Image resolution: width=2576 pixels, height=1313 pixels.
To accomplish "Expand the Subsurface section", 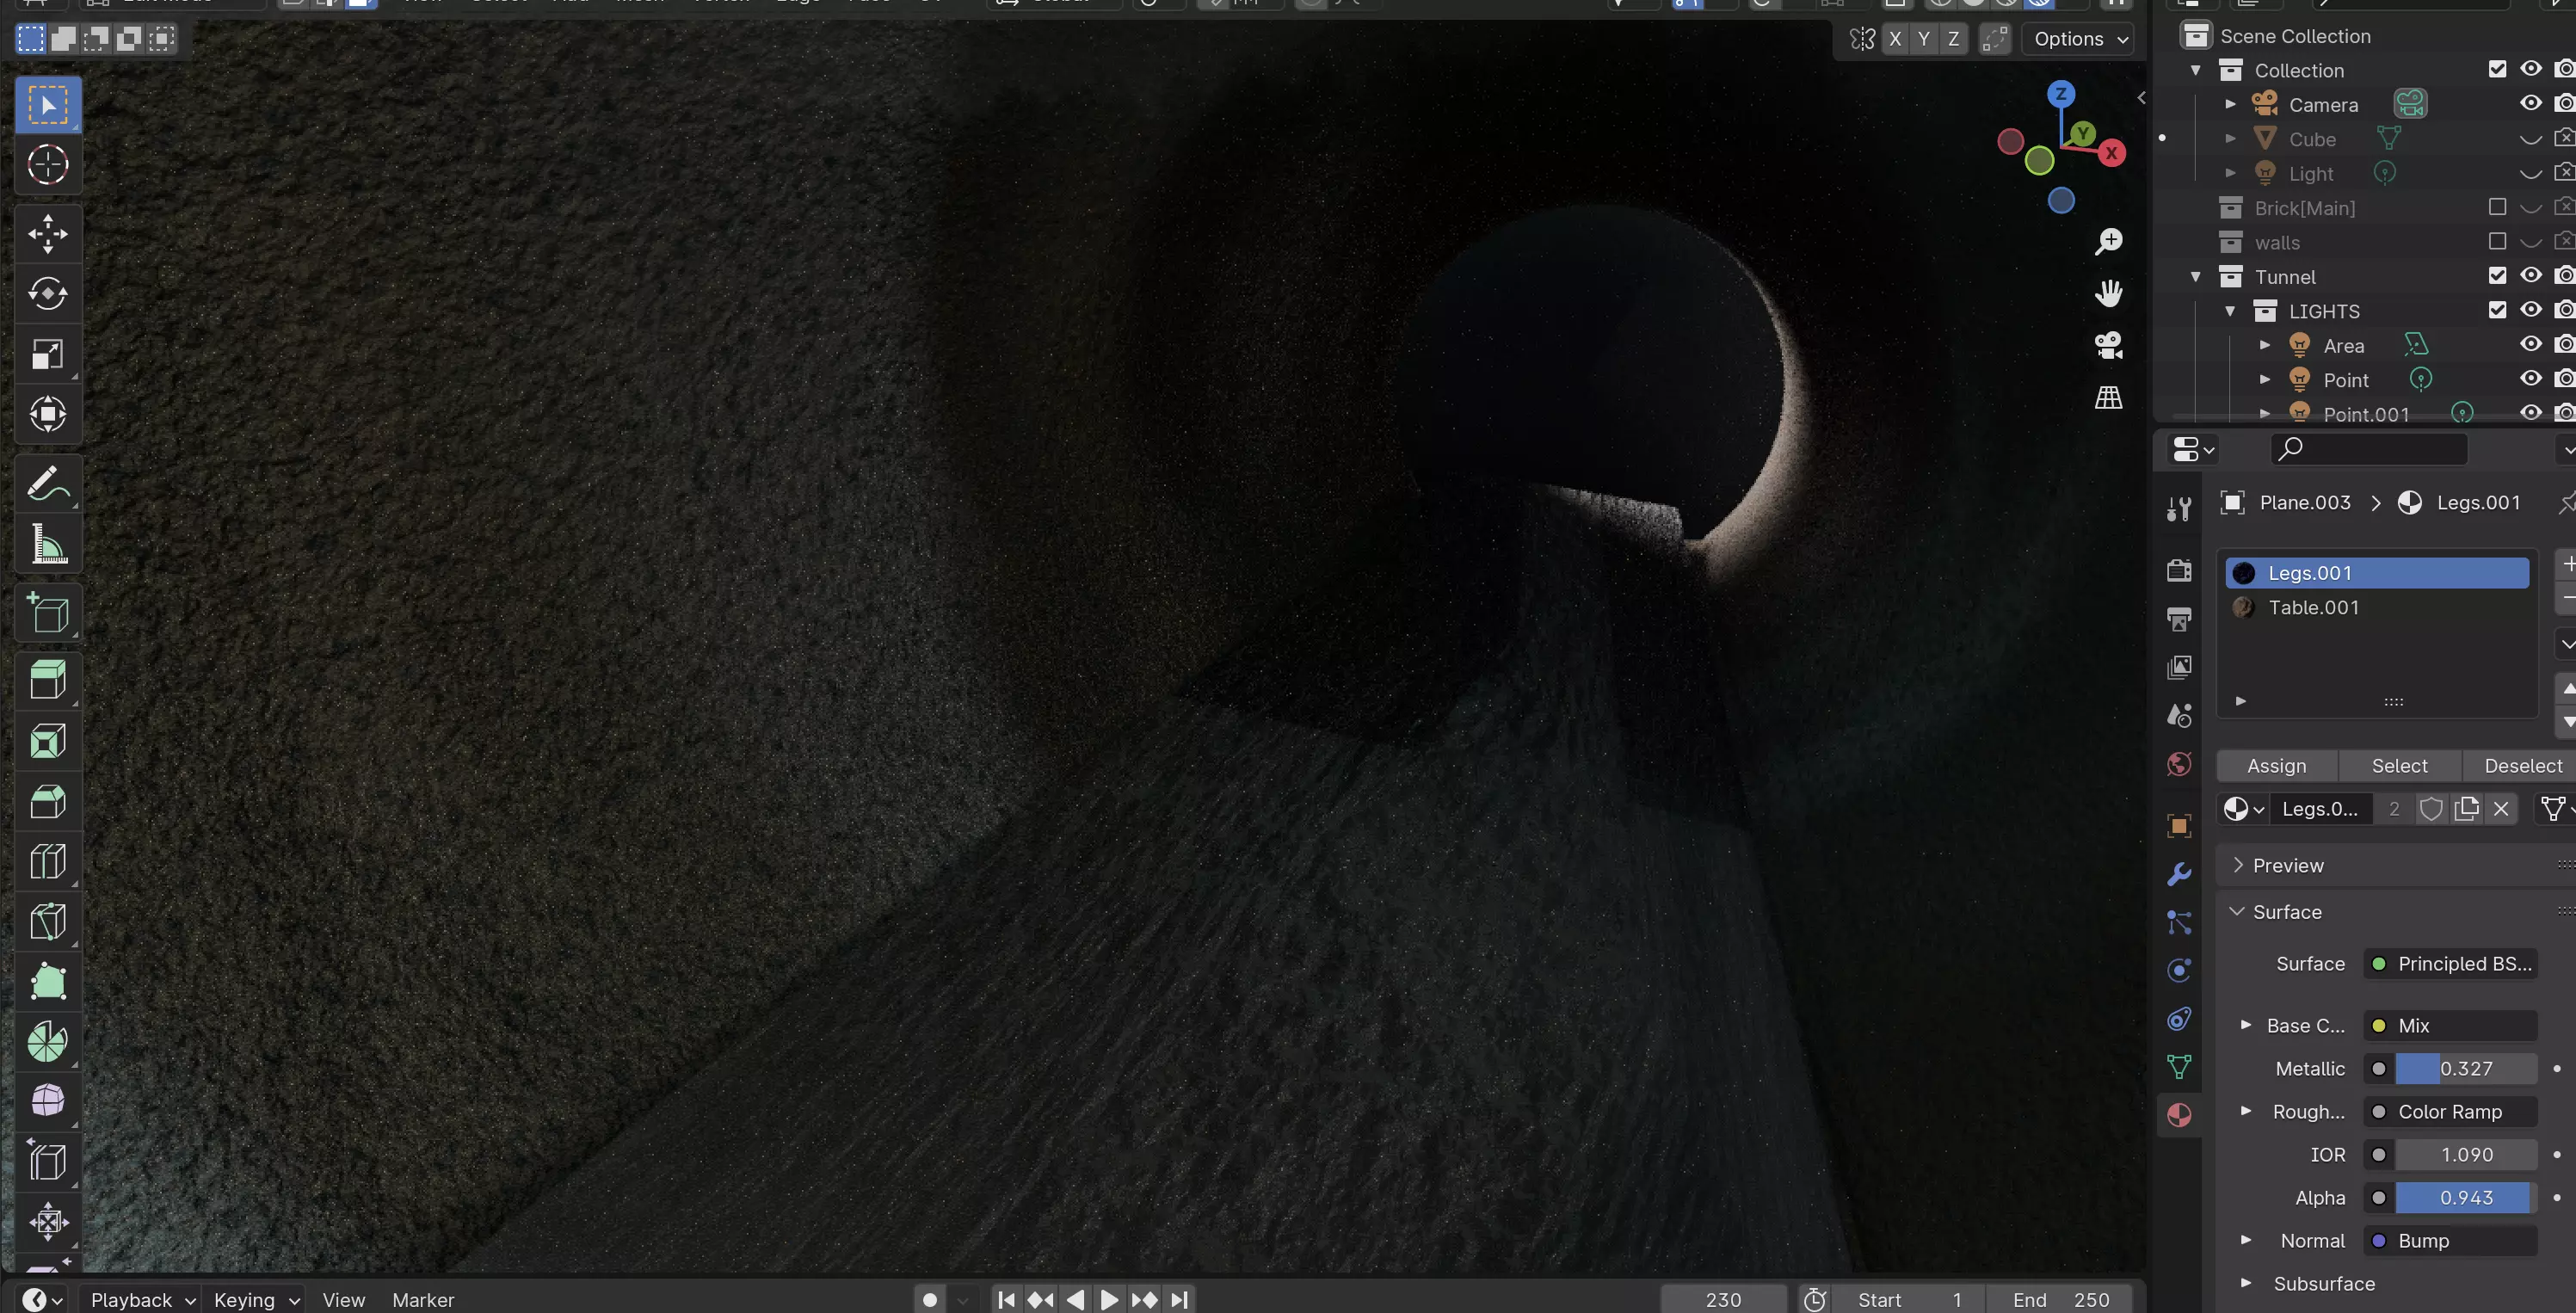I will click(2246, 1283).
